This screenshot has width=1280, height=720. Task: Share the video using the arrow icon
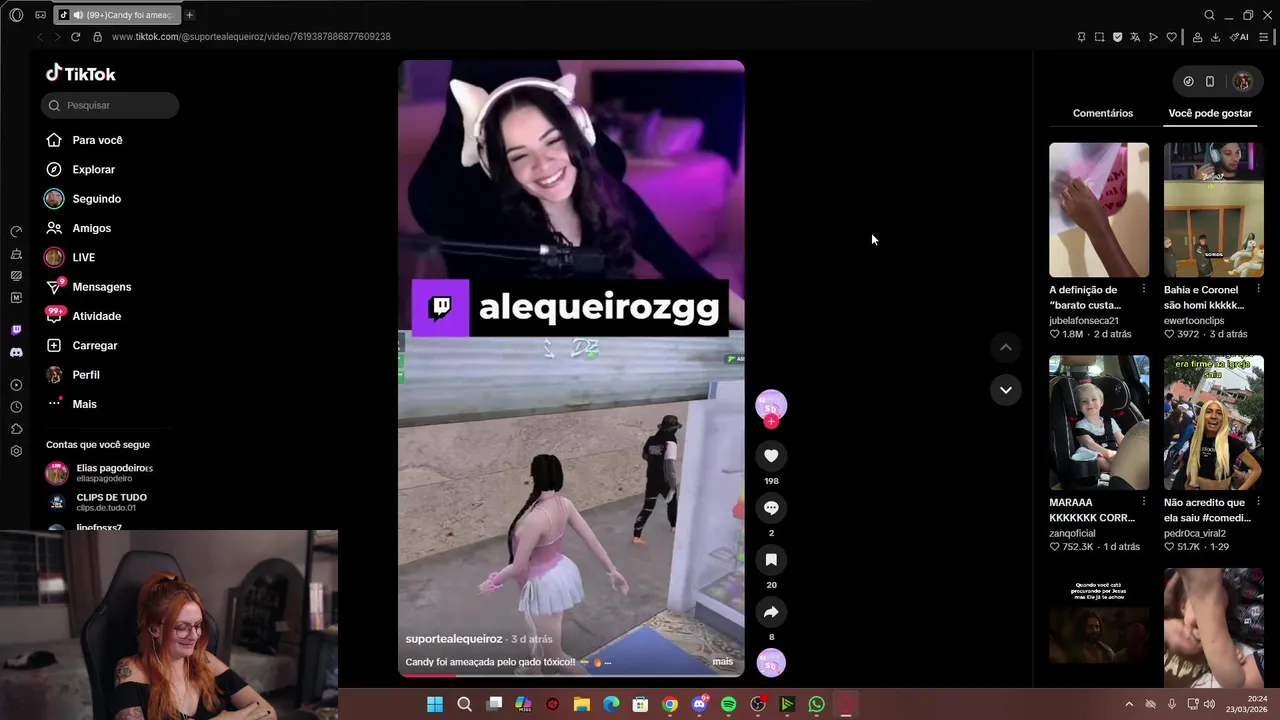point(771,612)
